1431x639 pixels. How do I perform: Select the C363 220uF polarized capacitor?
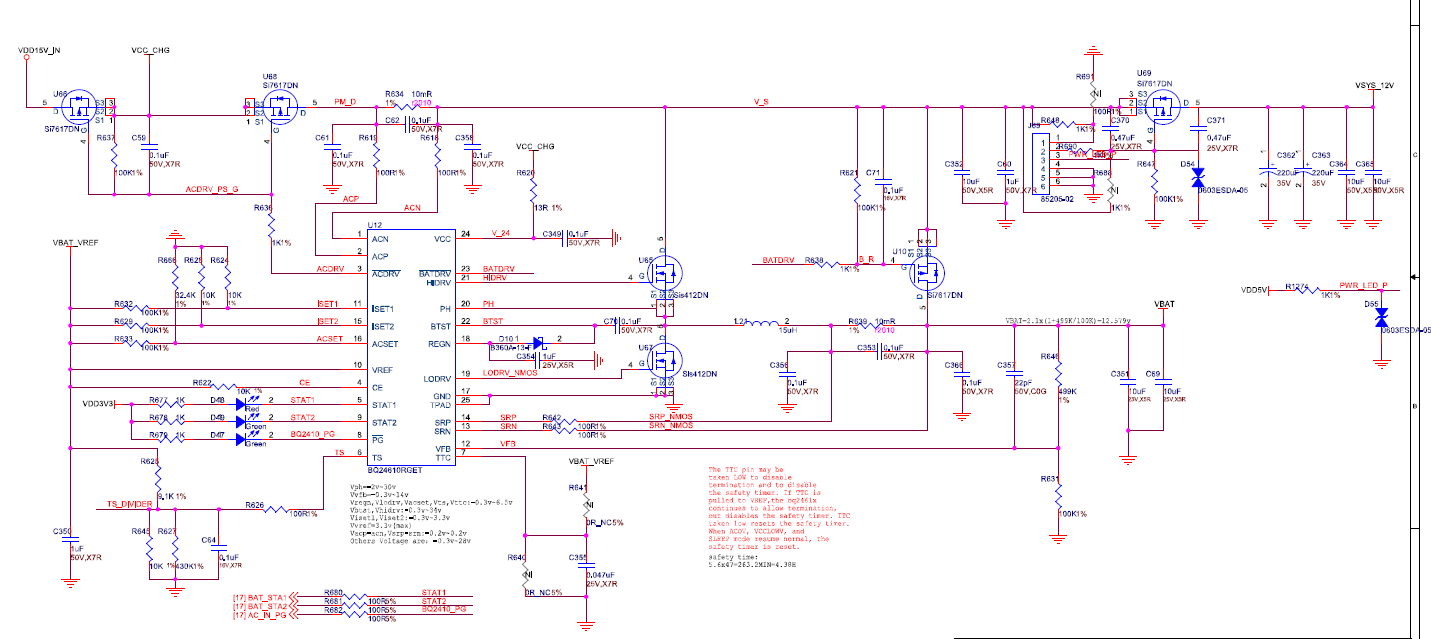click(1302, 171)
